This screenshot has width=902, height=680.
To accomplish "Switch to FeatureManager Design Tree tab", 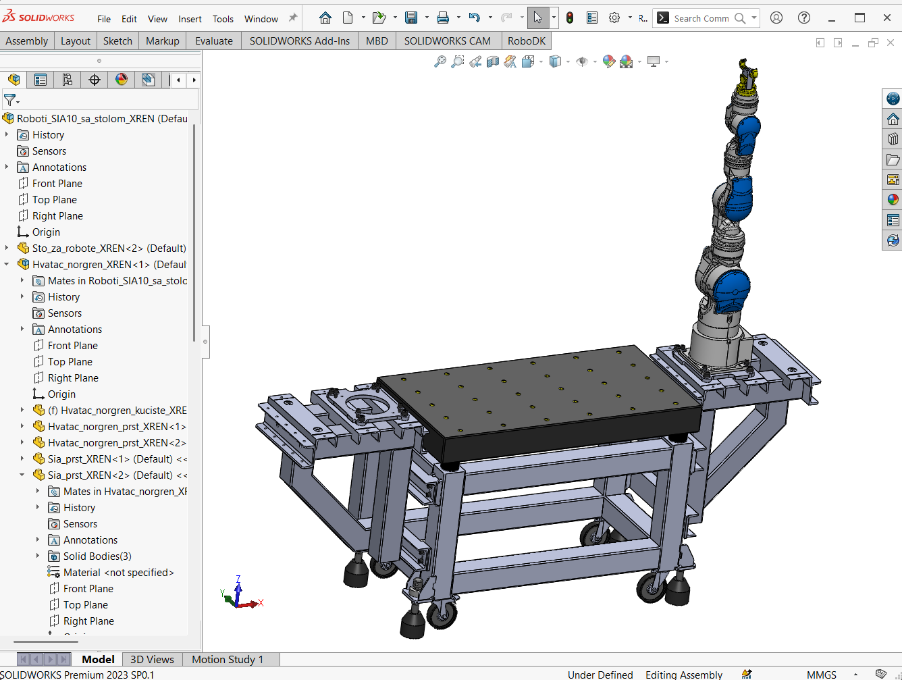I will [14, 80].
